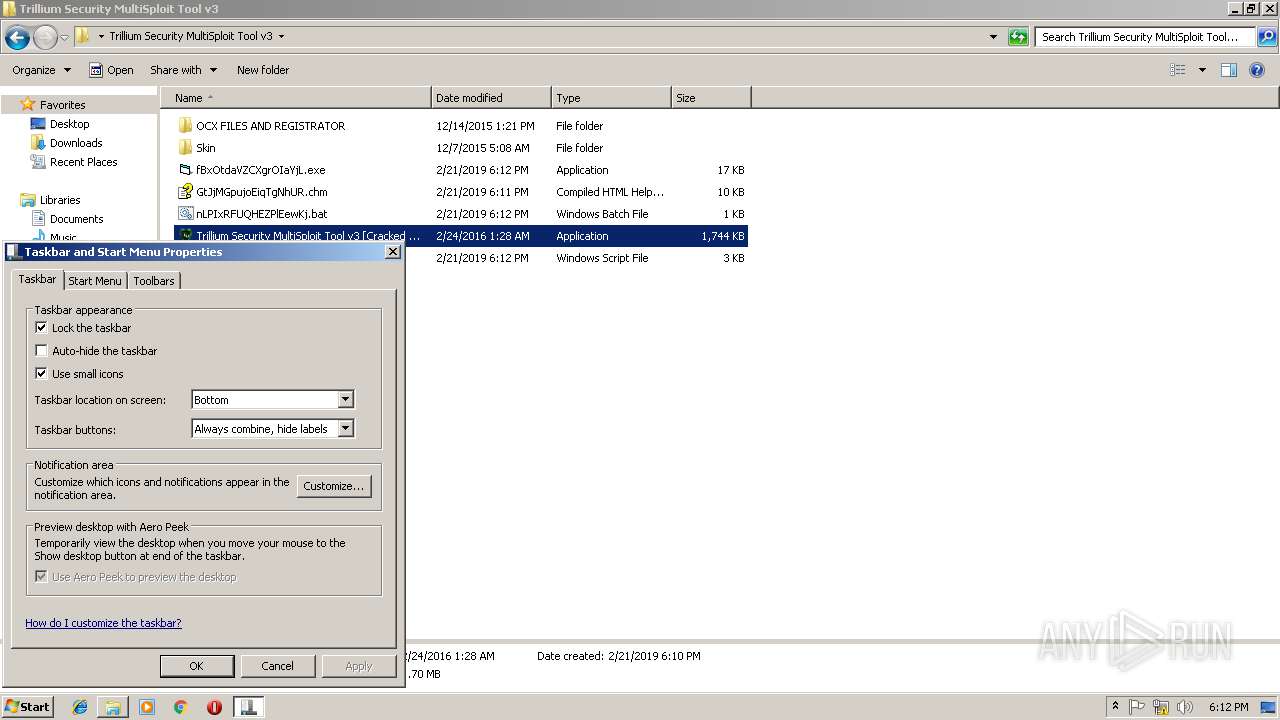The height and width of the screenshot is (720, 1280).
Task: Select Recent Places in Favorites
Action: (x=84, y=162)
